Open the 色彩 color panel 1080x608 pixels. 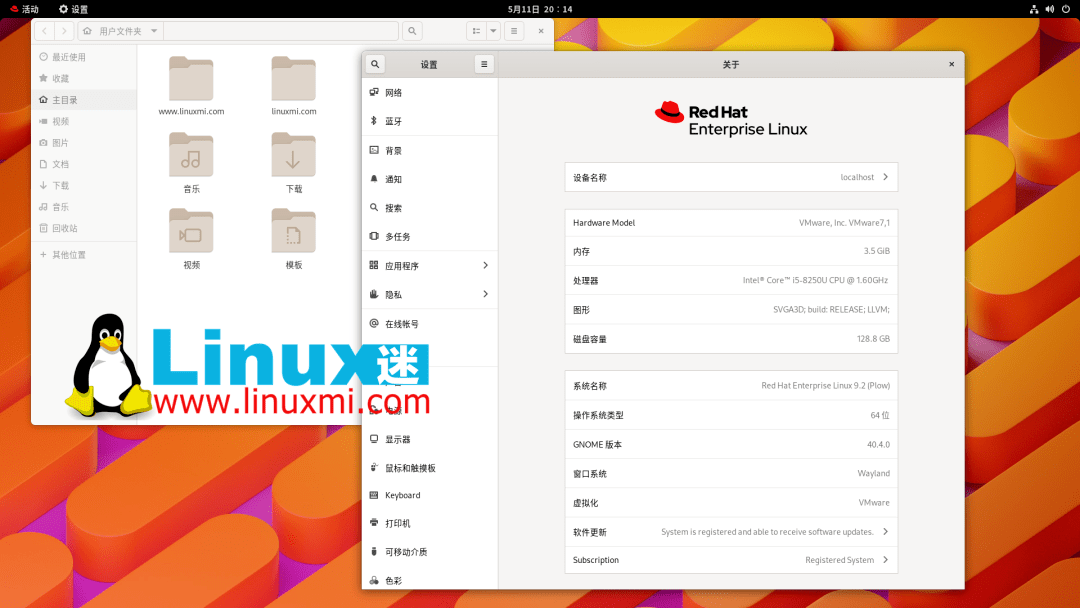point(430,580)
